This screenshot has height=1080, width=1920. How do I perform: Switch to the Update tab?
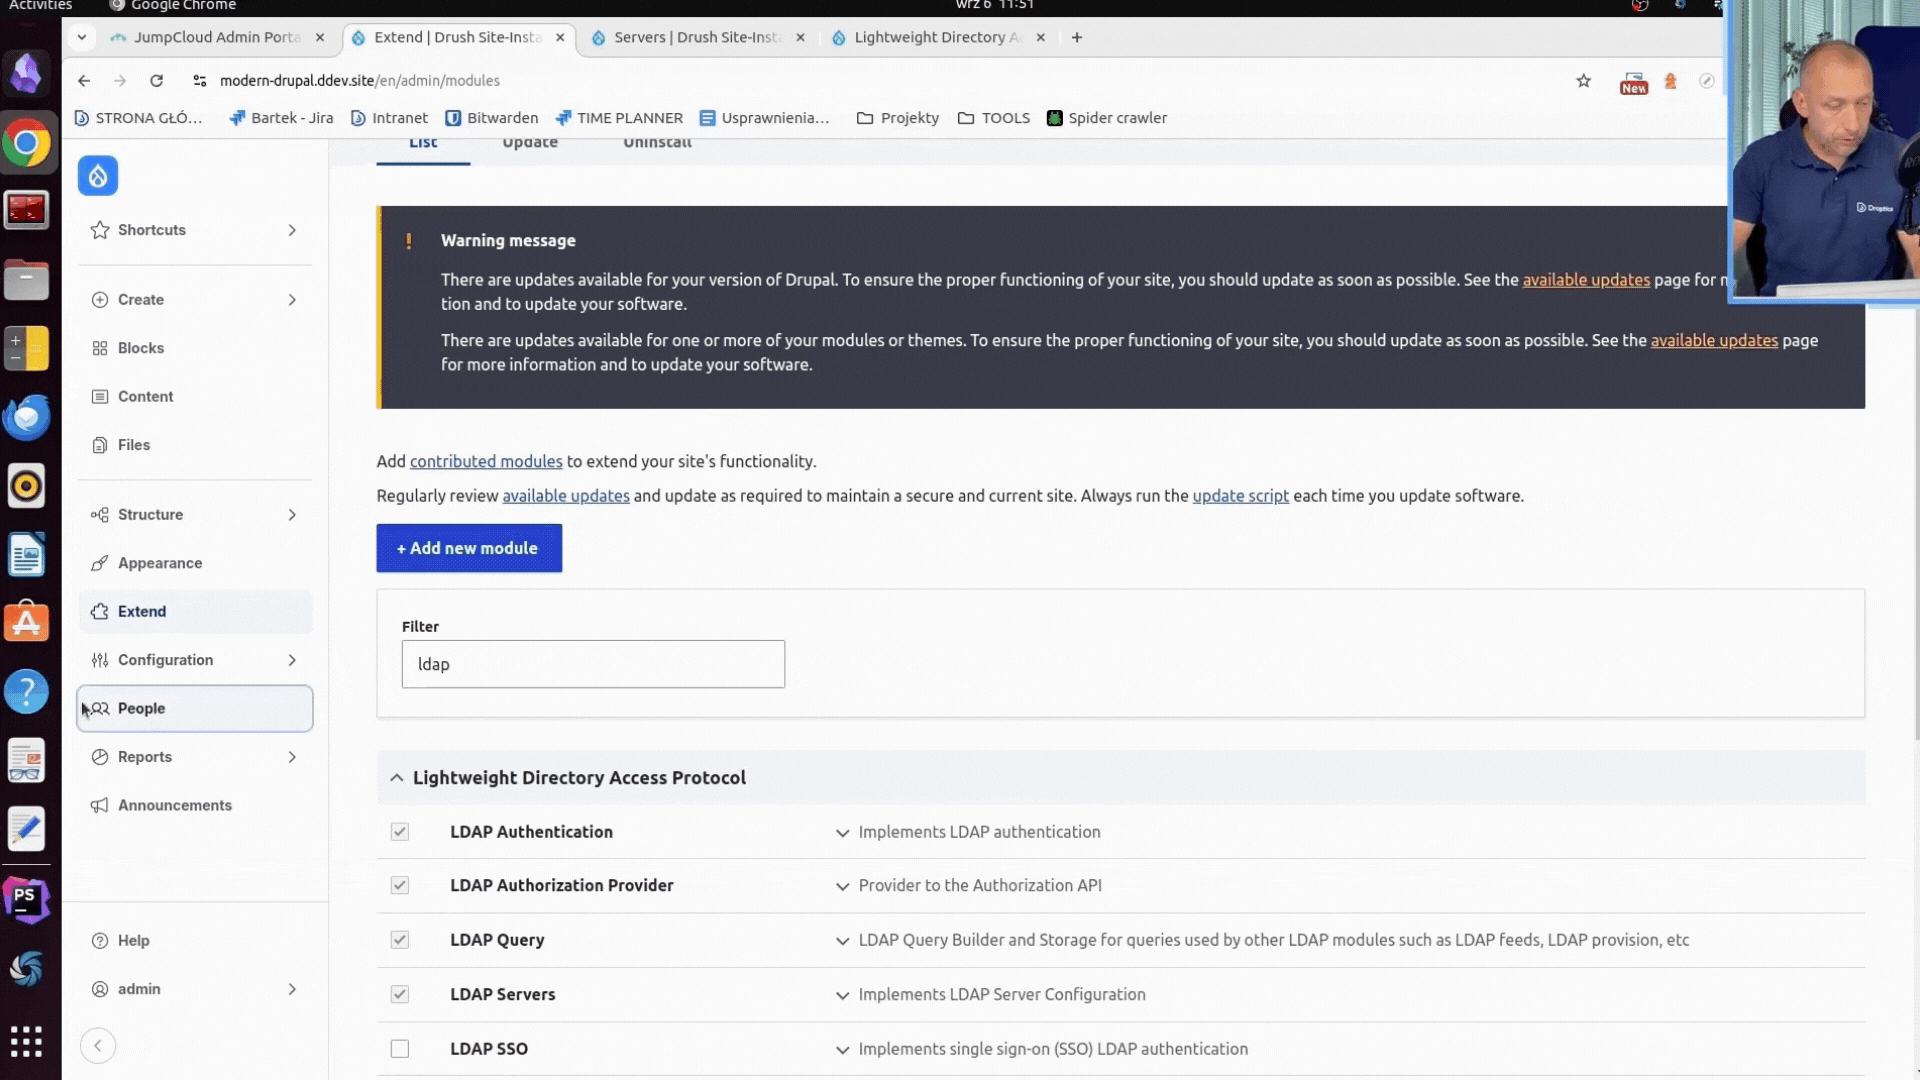529,141
